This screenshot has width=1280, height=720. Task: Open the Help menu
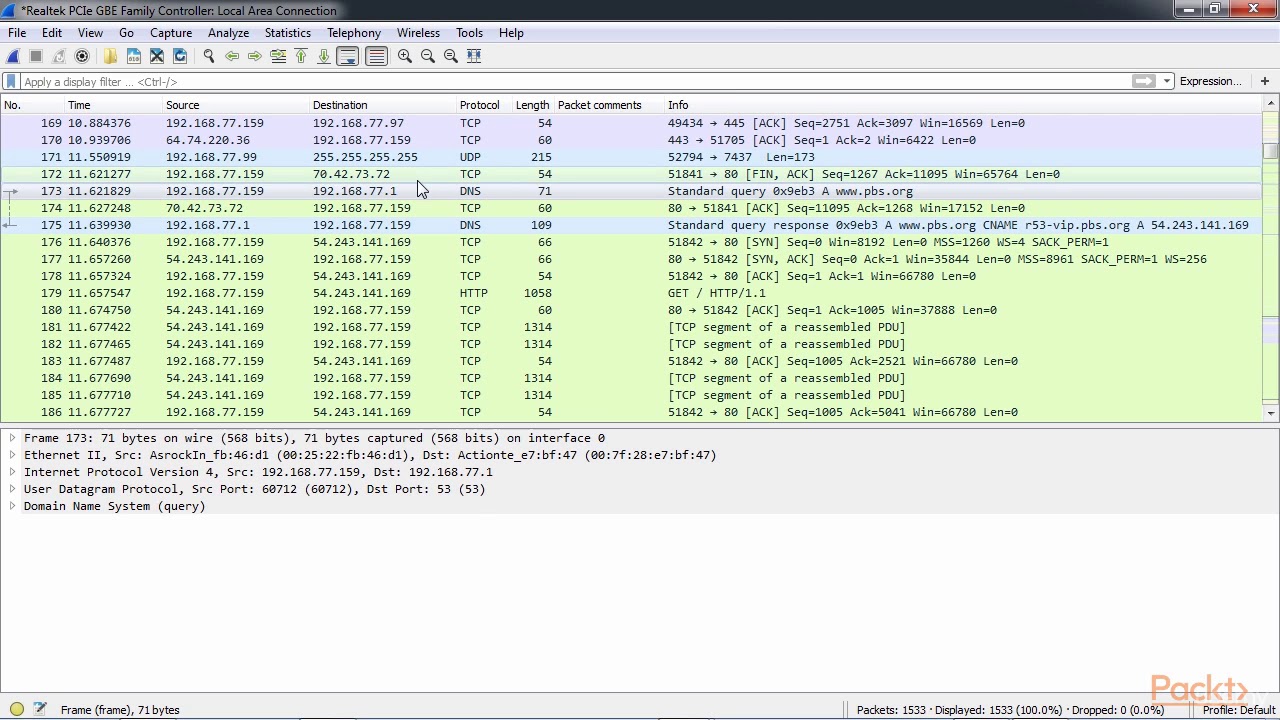[511, 33]
